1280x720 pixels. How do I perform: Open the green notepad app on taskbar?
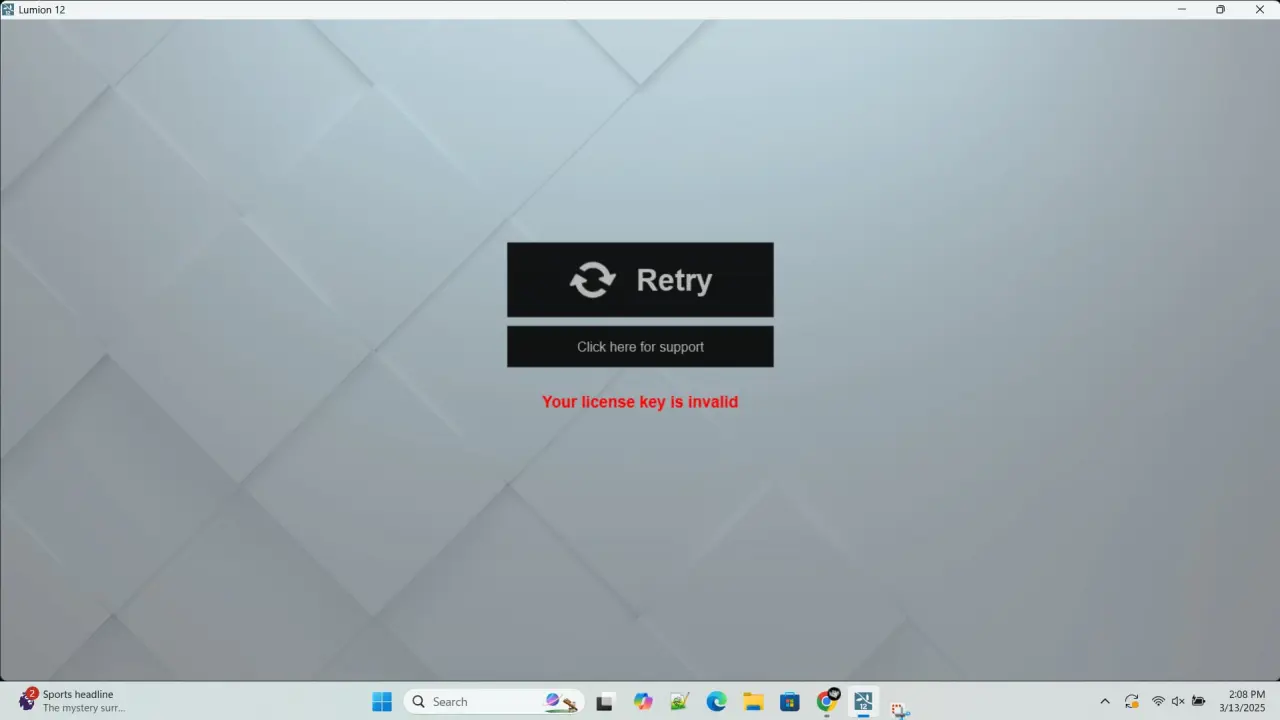click(680, 702)
